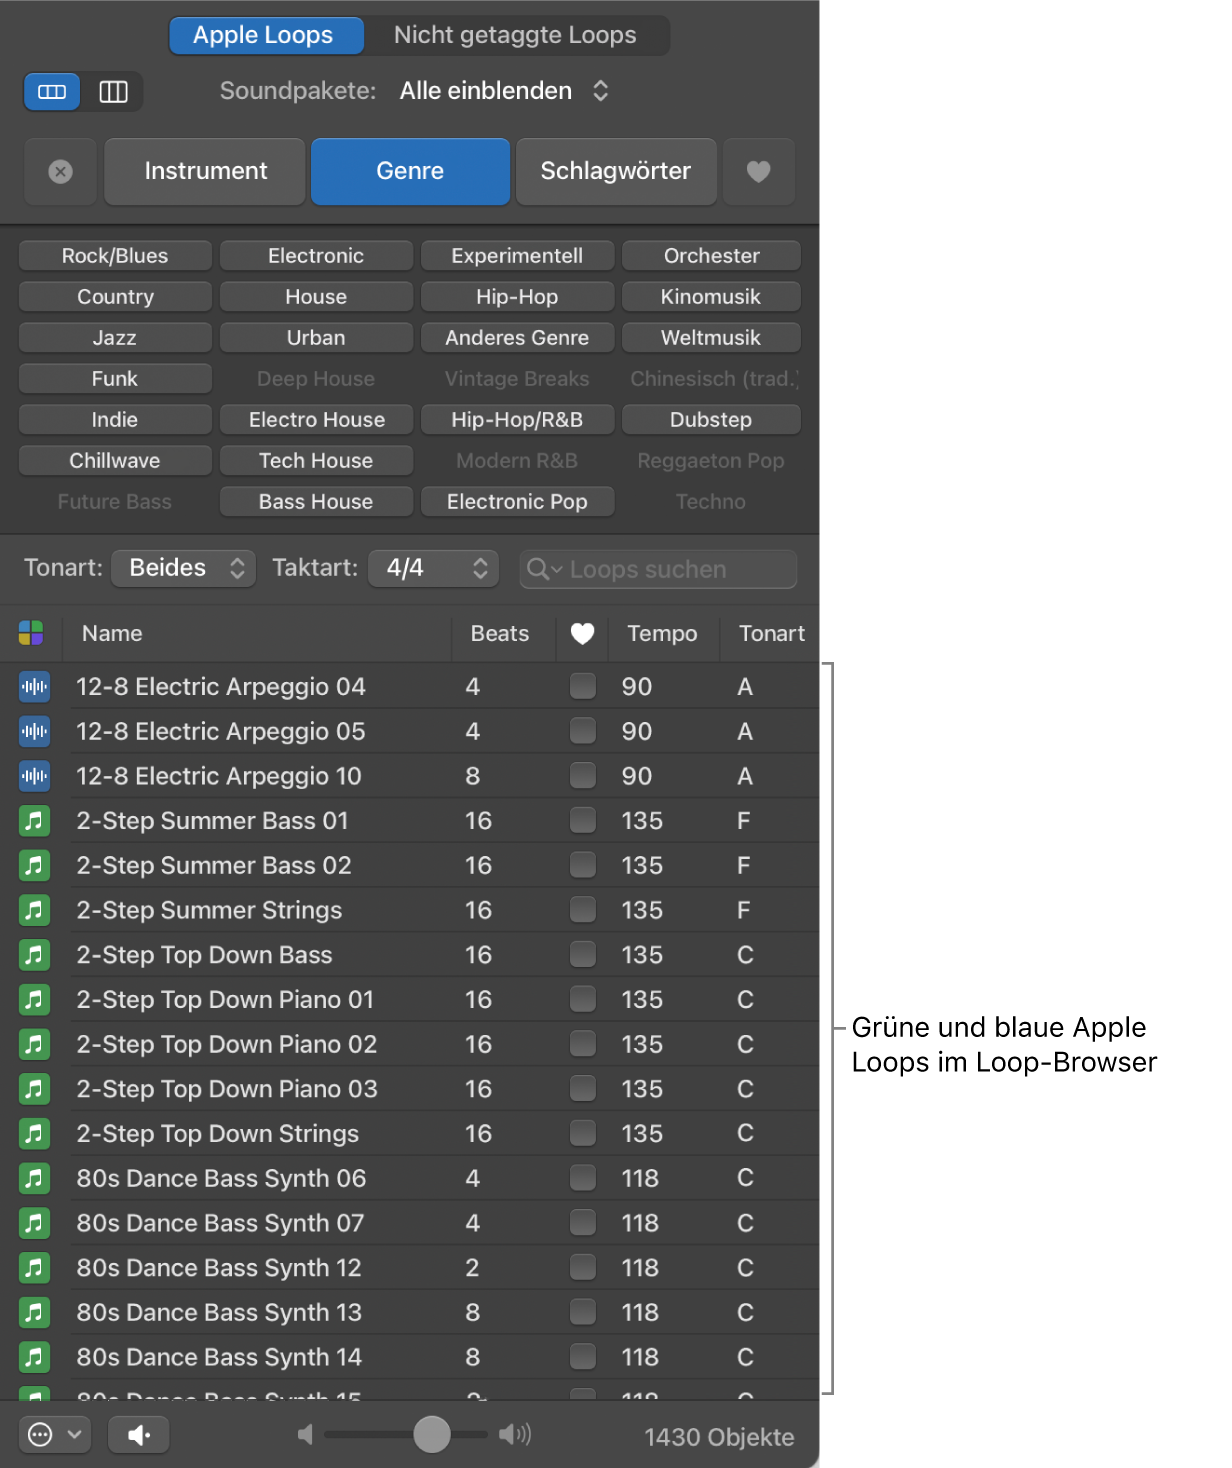Click the clear filters X icon

(x=61, y=172)
